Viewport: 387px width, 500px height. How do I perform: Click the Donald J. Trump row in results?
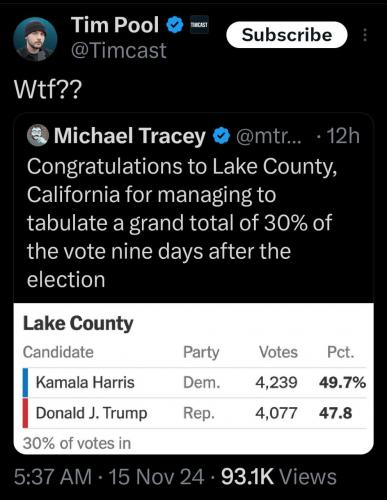pyautogui.click(x=194, y=413)
